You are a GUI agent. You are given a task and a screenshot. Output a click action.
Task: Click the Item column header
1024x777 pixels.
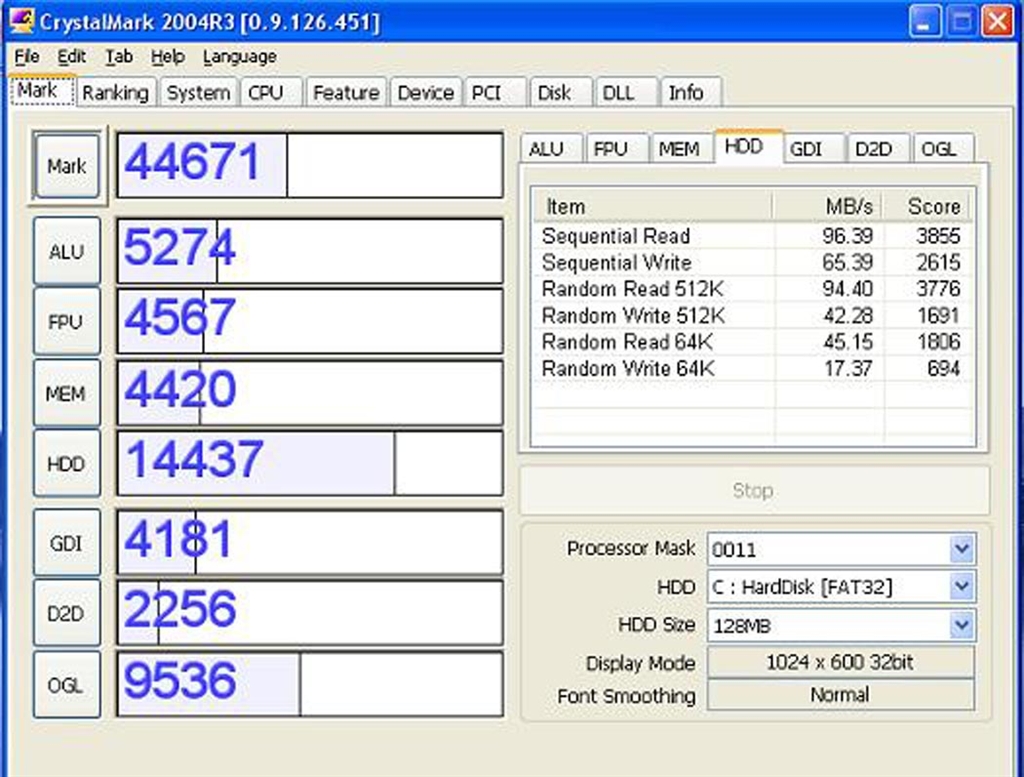coord(652,206)
